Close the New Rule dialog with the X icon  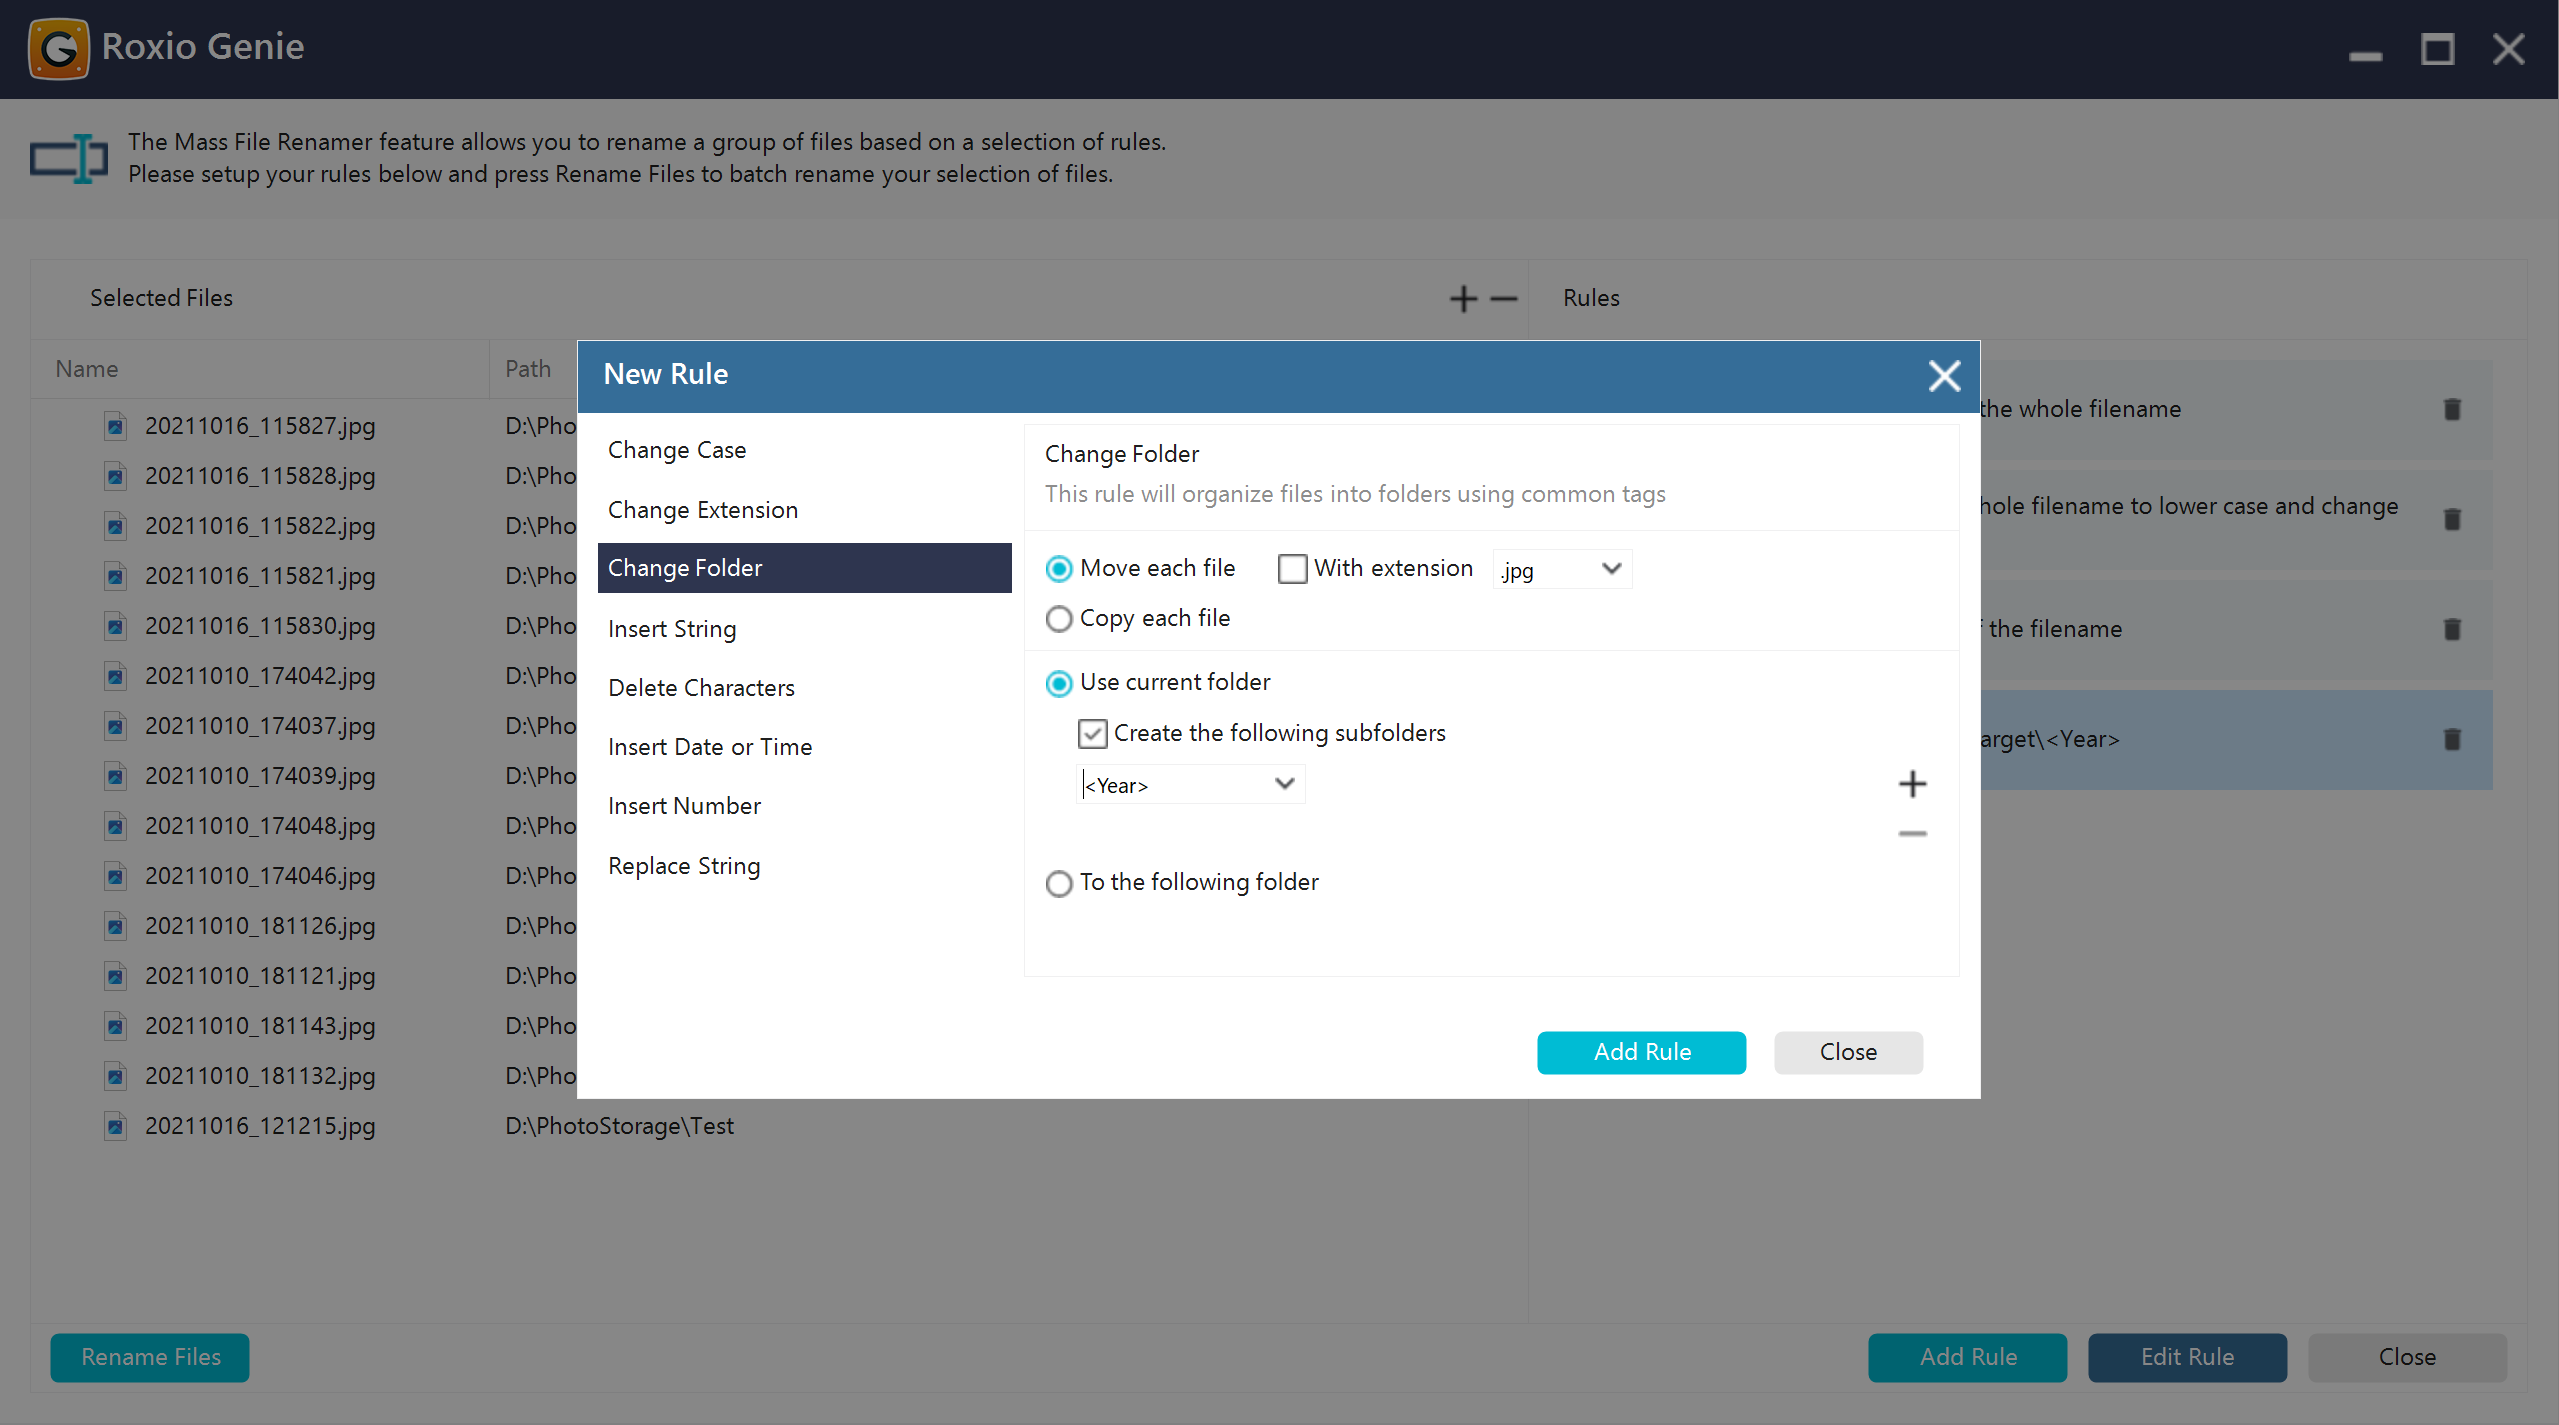(x=1944, y=376)
